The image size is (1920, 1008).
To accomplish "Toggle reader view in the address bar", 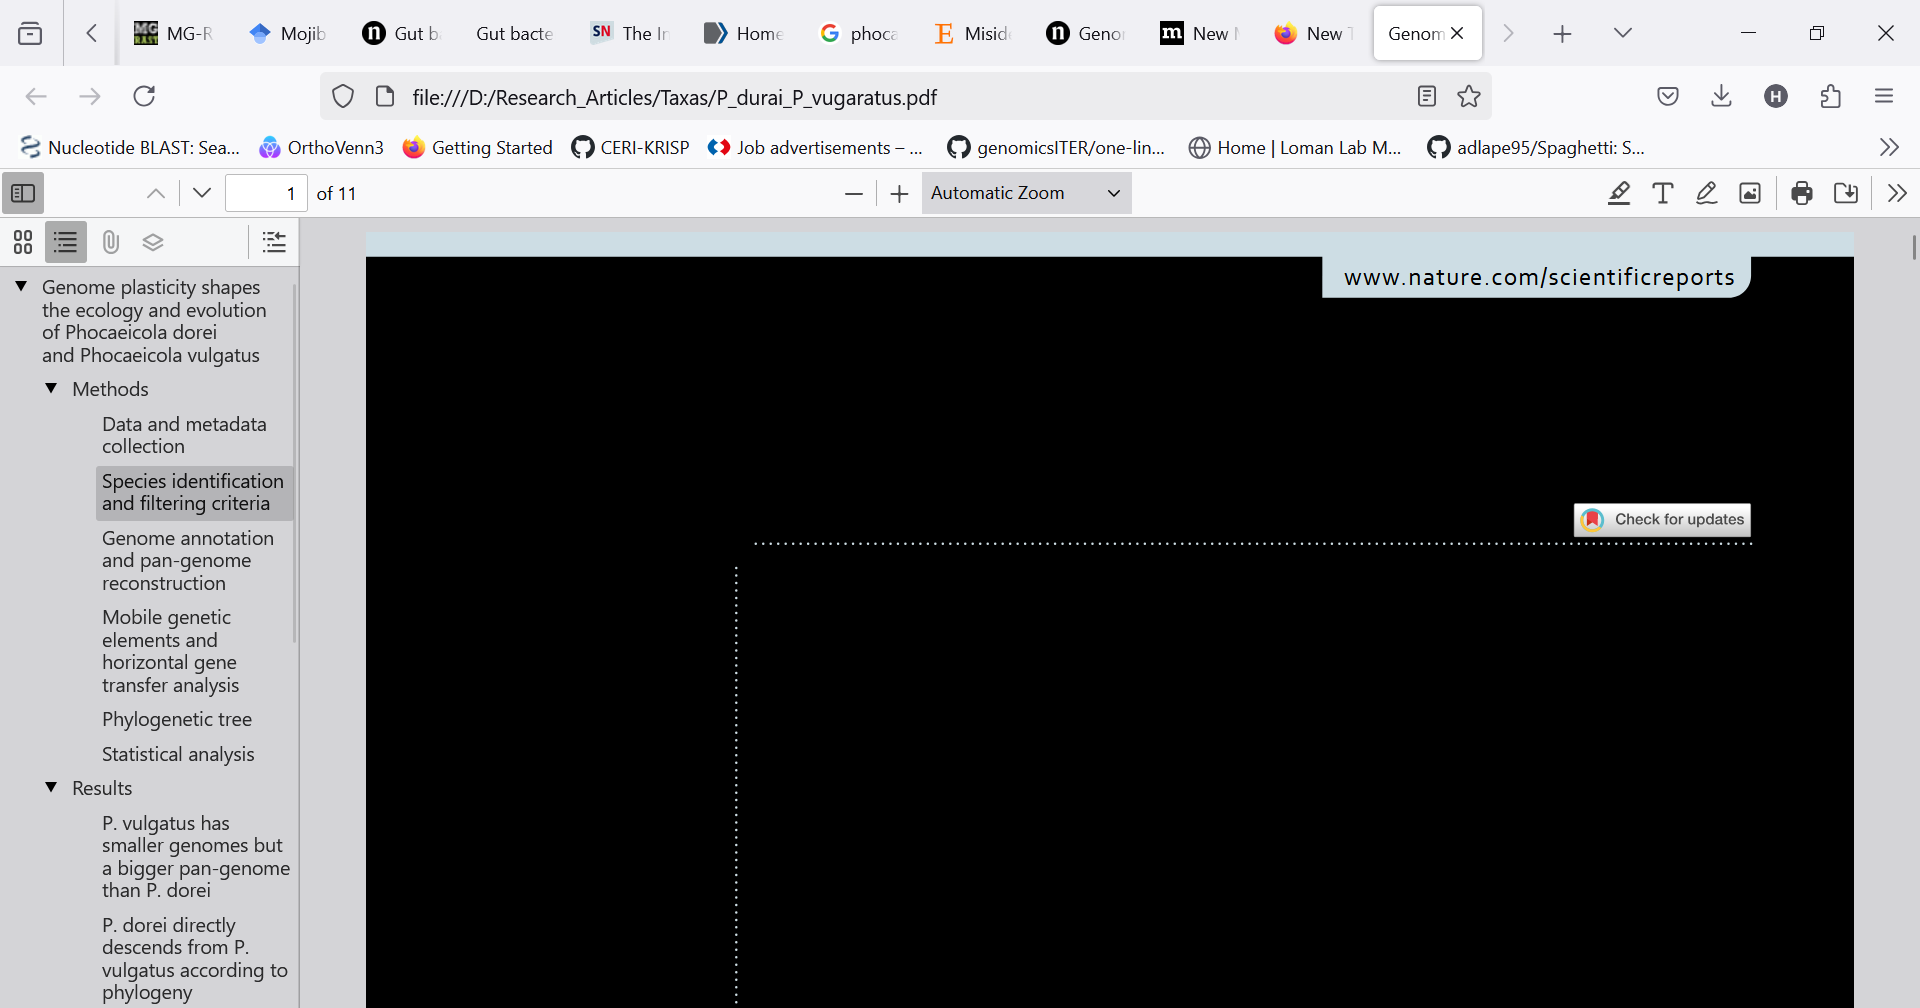I will [1426, 96].
